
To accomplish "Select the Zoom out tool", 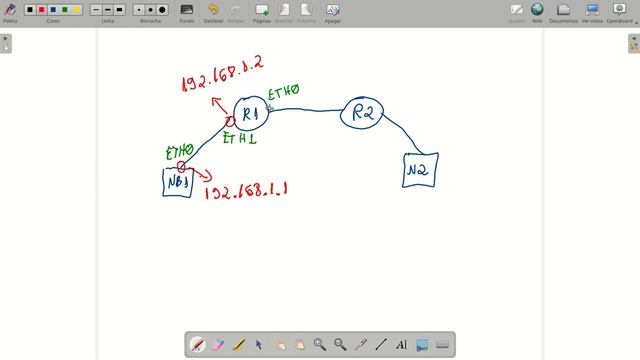I will (340, 344).
